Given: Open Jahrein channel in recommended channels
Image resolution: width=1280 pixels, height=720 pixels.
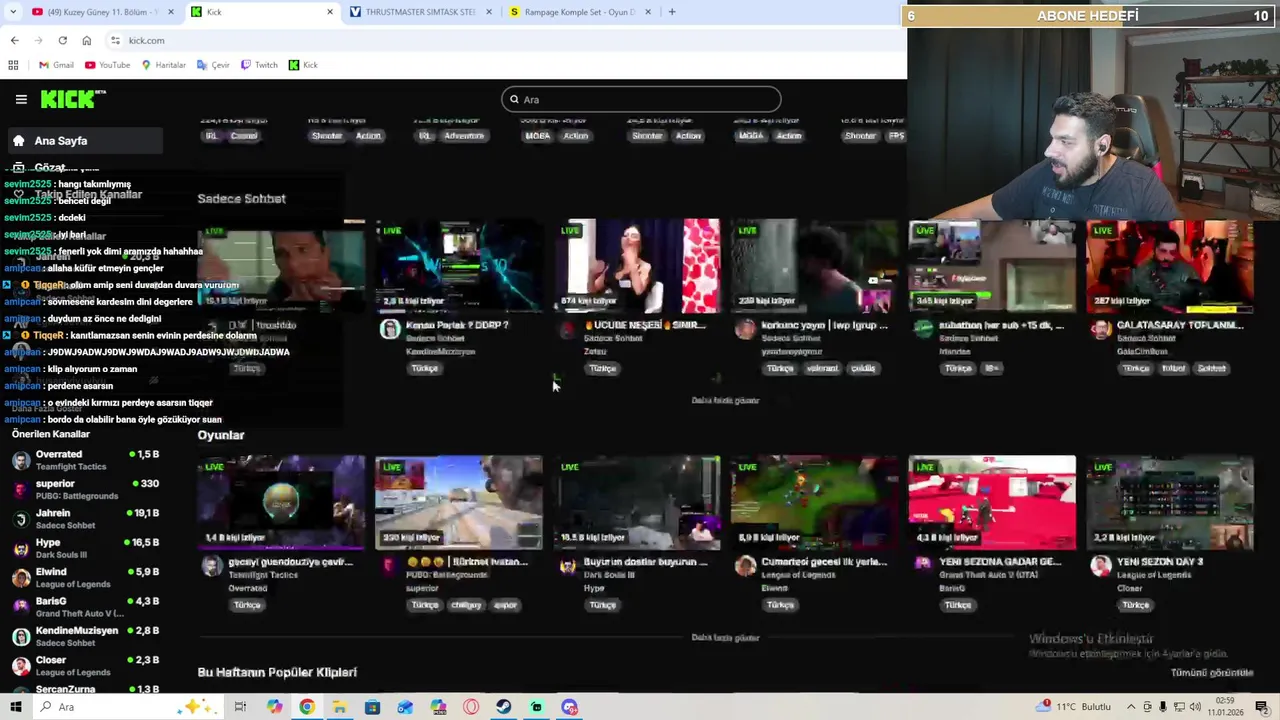Looking at the screenshot, I should [85, 519].
